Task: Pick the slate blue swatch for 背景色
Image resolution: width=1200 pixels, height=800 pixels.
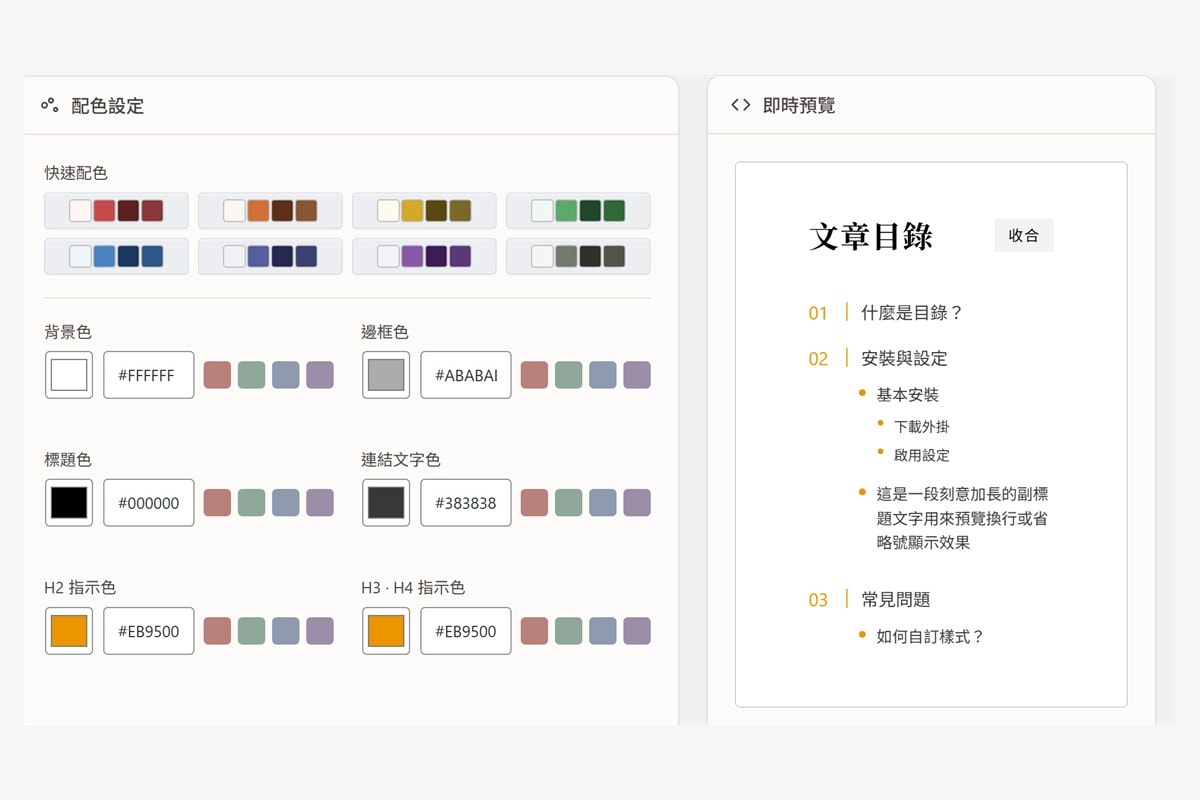Action: click(285, 375)
